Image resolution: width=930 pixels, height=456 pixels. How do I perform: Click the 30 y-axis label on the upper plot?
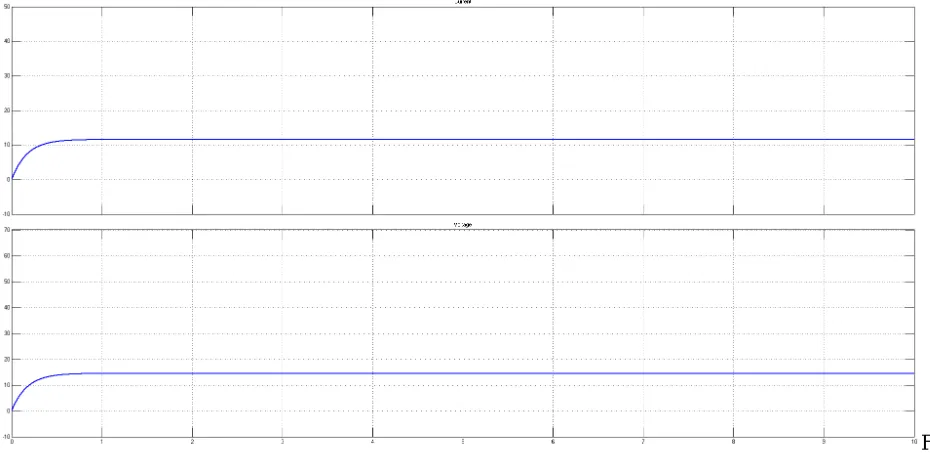pos(7,76)
